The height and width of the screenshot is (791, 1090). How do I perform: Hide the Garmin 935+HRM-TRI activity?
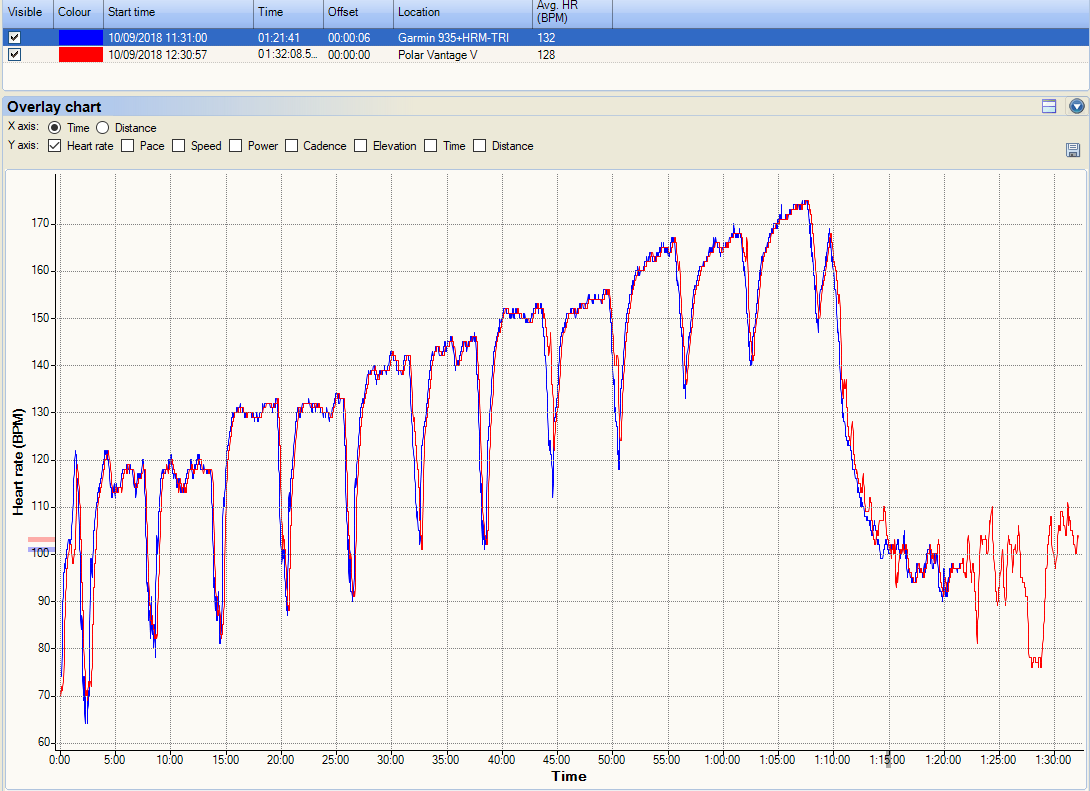point(14,38)
